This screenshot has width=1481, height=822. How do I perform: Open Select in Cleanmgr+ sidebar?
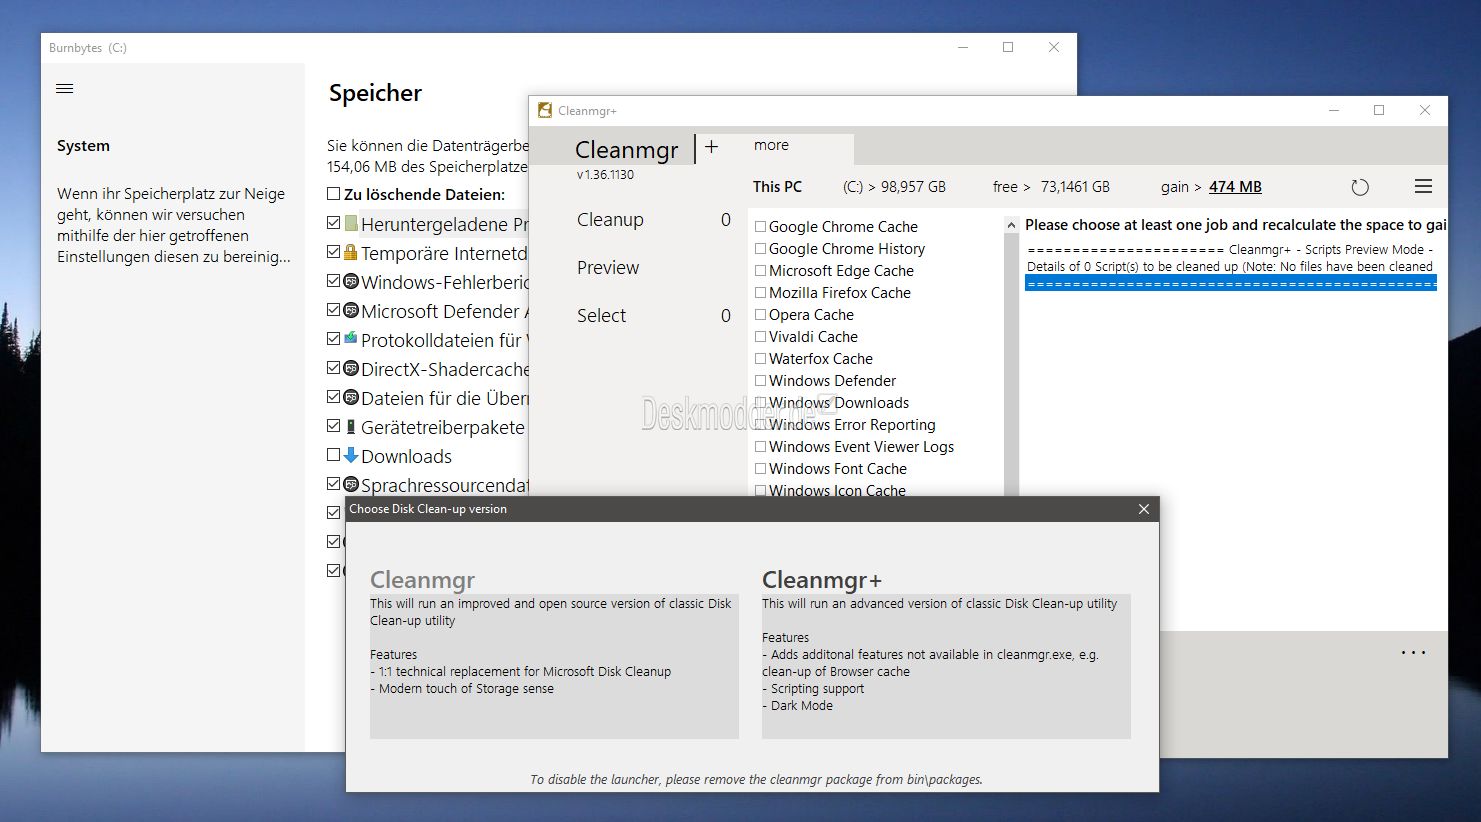coord(601,316)
